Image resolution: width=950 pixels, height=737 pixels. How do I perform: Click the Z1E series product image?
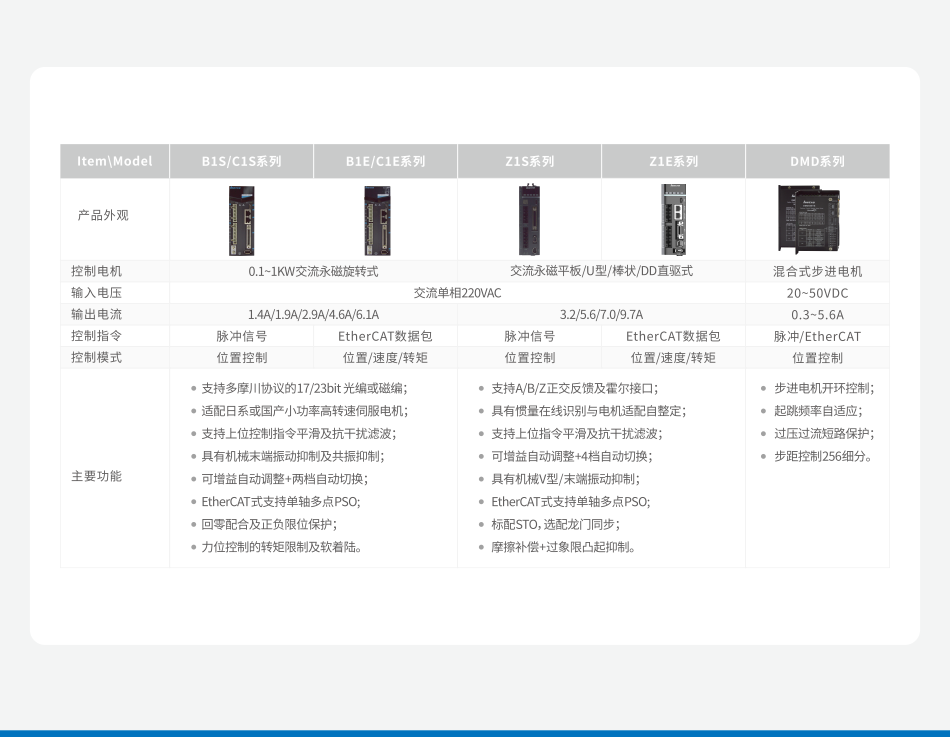(673, 219)
